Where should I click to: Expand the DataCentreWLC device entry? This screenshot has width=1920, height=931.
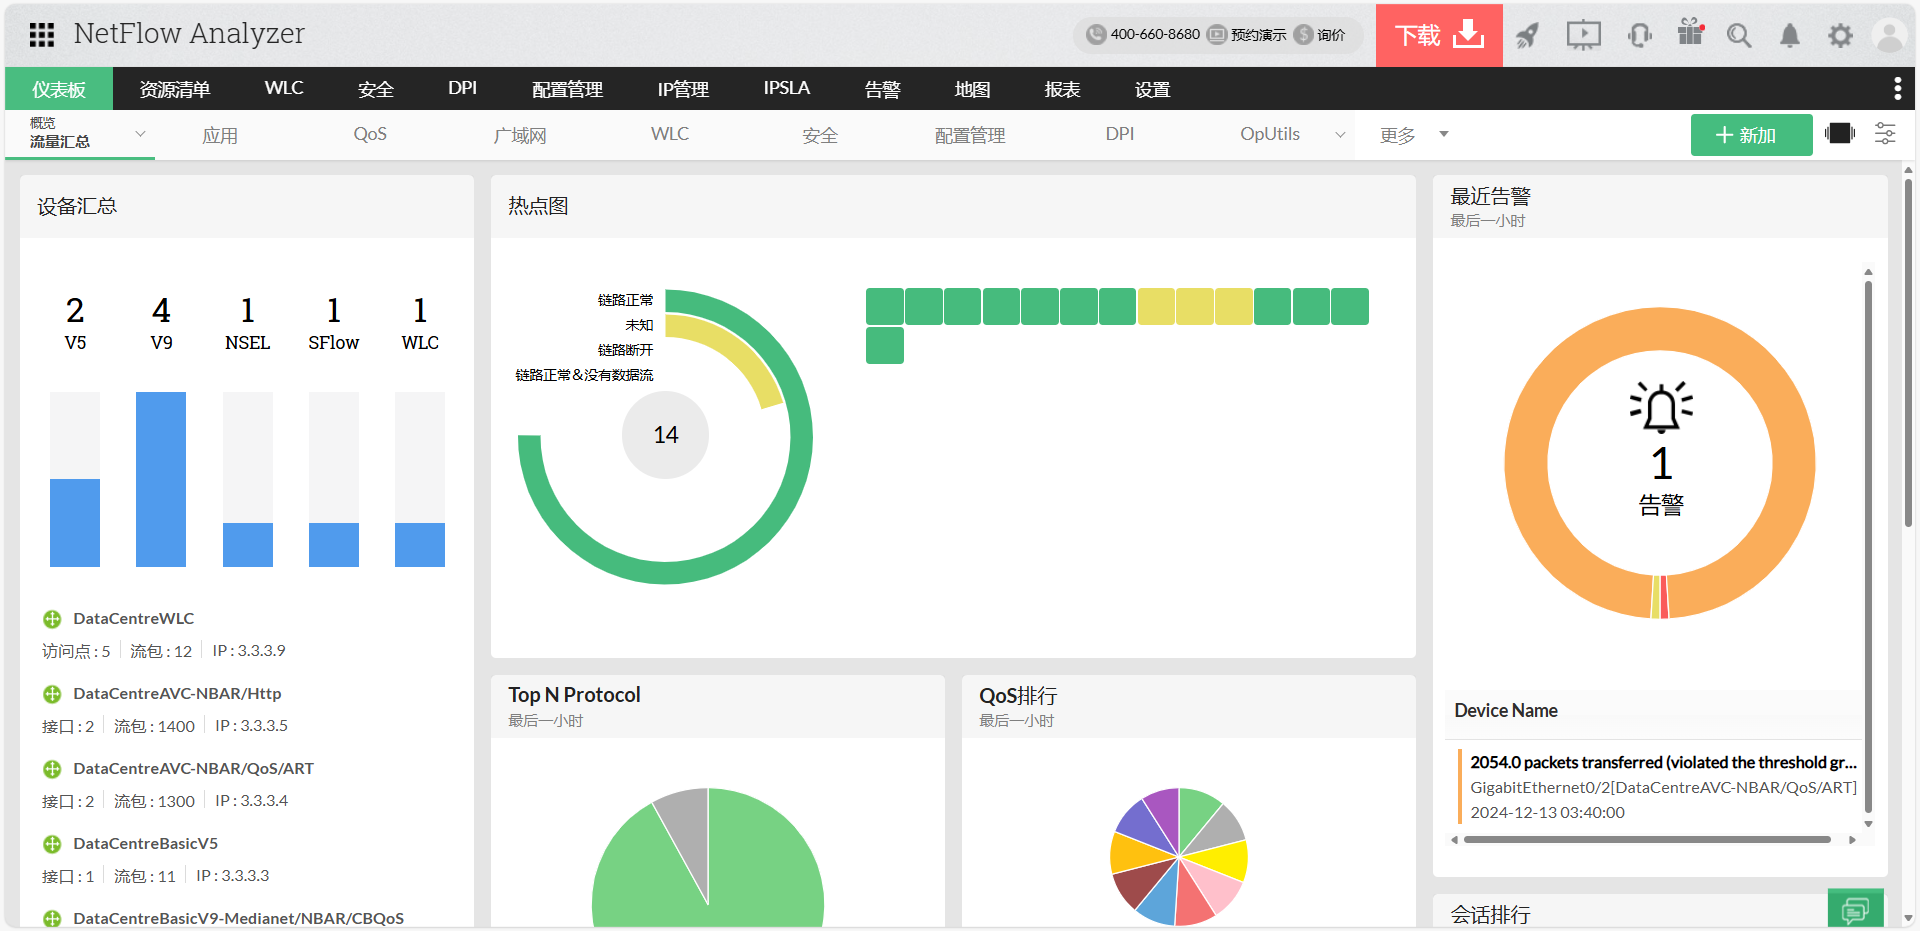52,619
